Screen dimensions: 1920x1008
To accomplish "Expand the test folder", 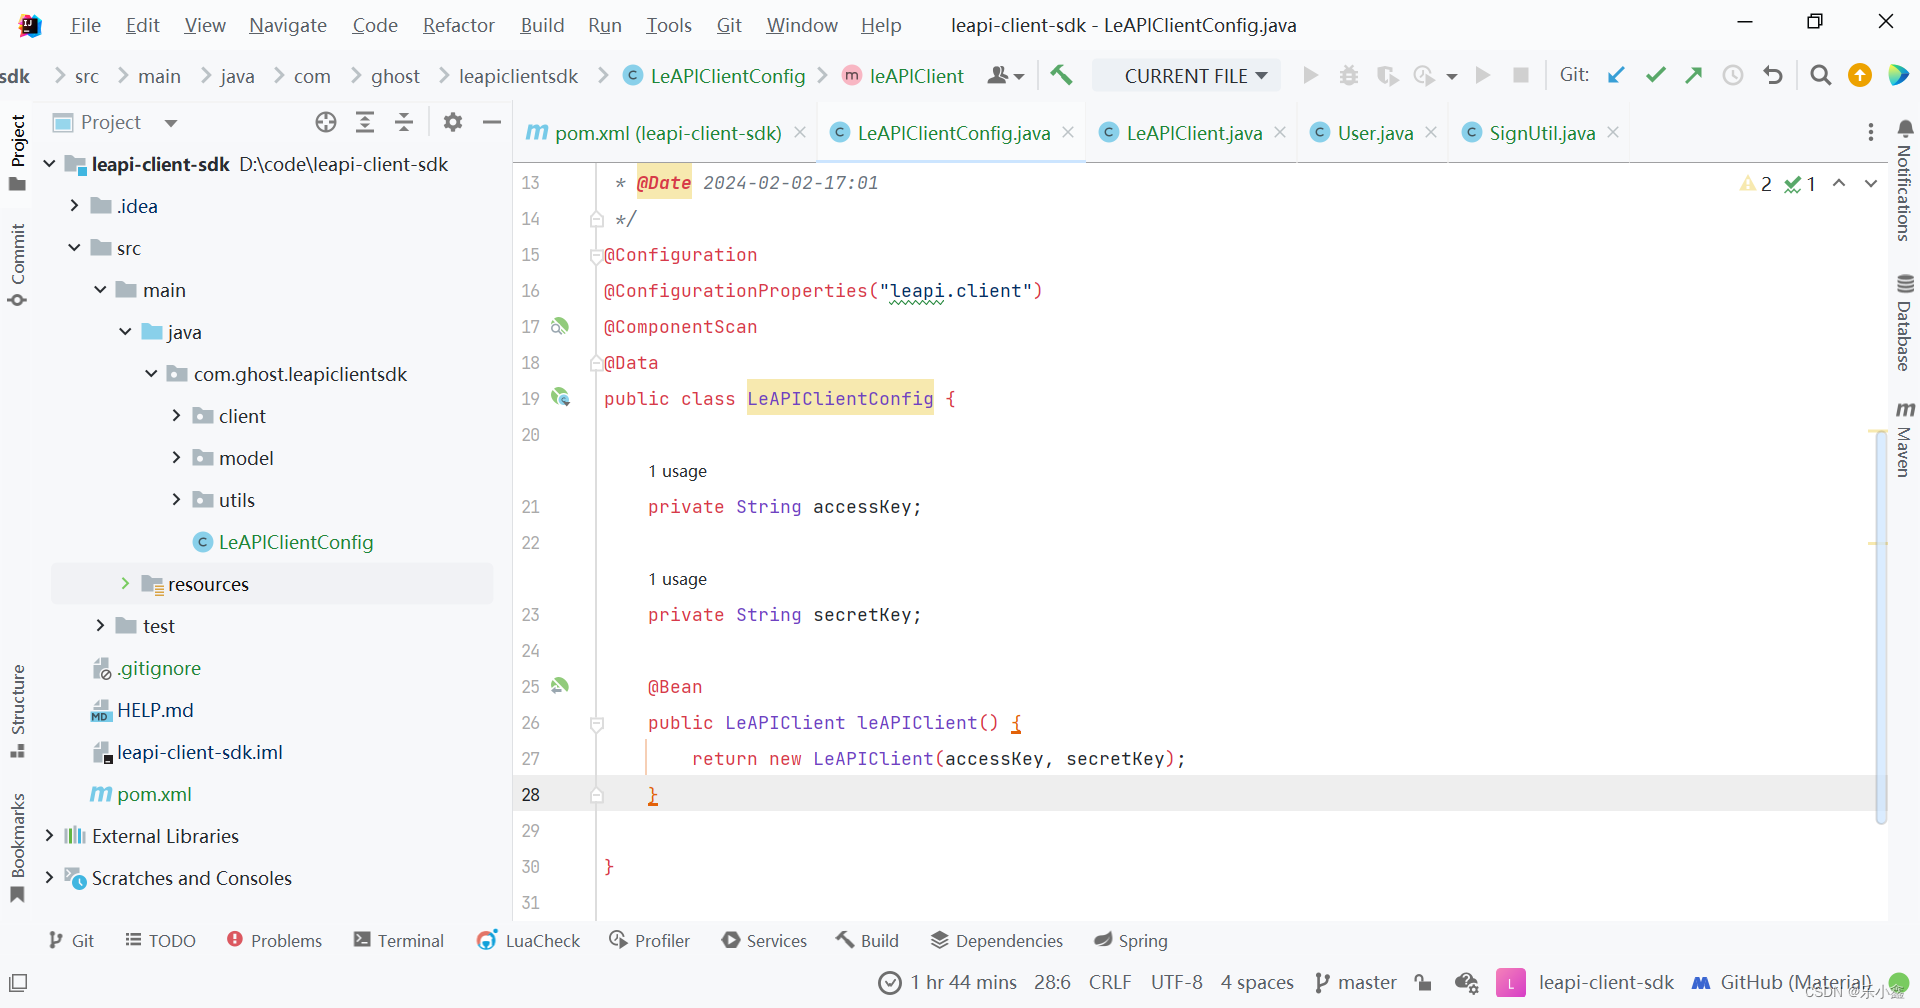I will (x=100, y=625).
